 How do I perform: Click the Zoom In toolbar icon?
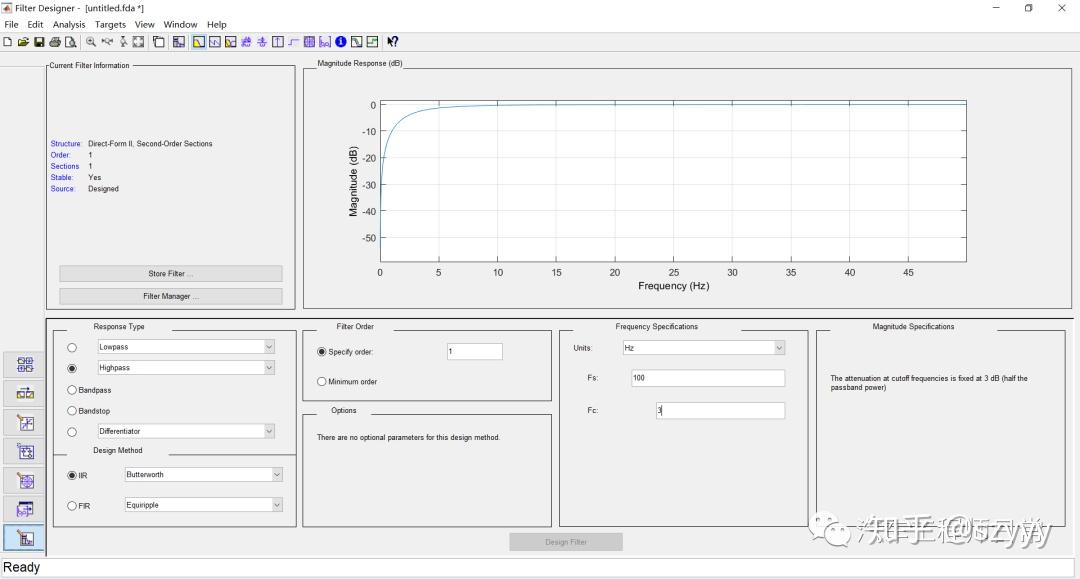[91, 42]
